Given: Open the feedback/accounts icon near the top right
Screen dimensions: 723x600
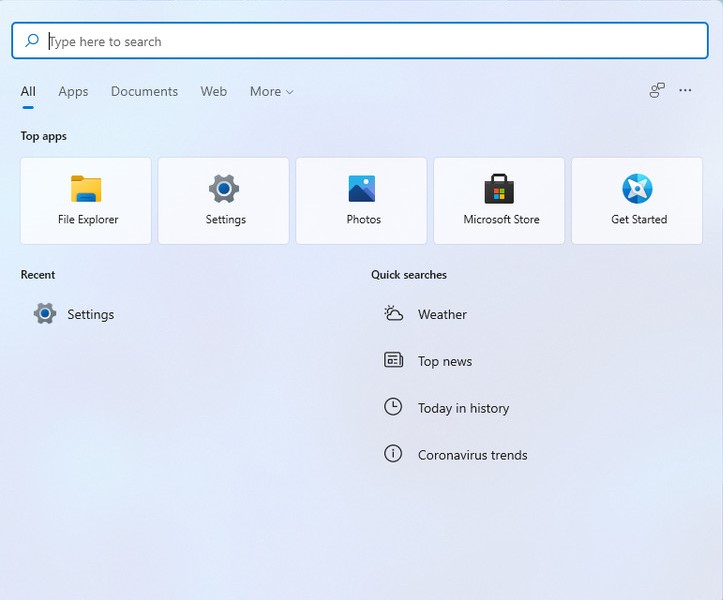Looking at the screenshot, I should point(657,90).
